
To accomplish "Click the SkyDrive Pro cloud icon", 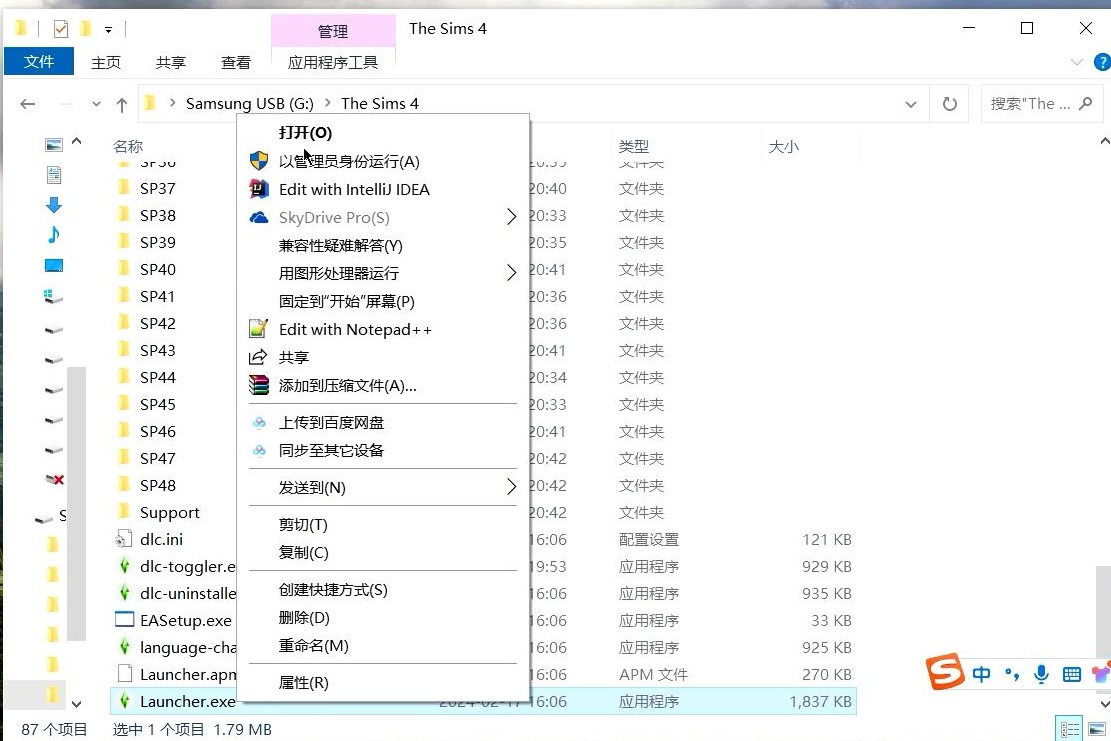I will pos(259,217).
